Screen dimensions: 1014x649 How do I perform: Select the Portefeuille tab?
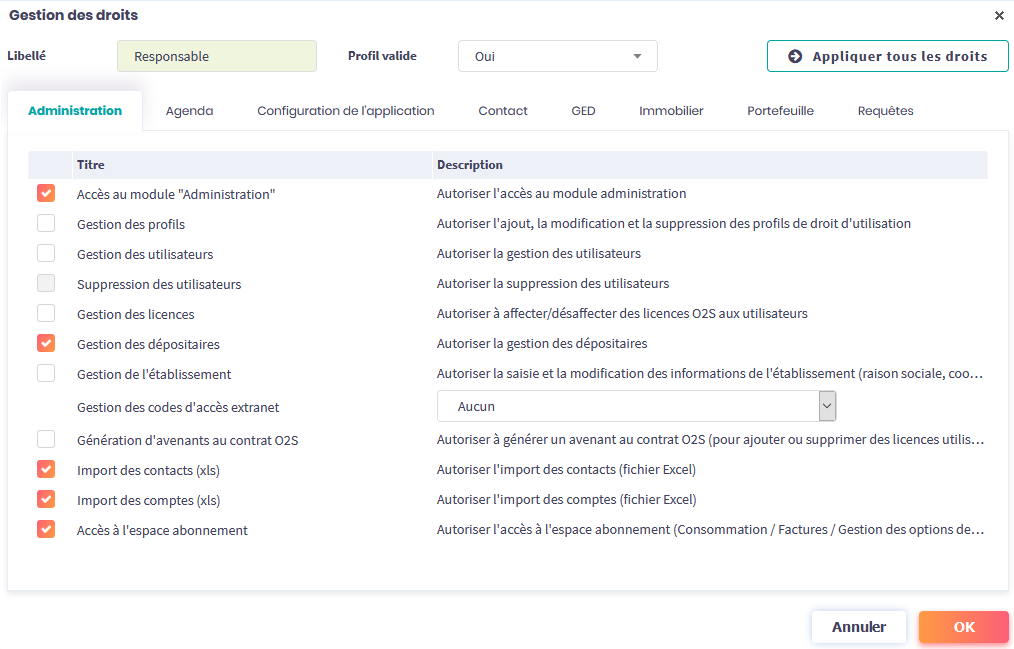[780, 111]
